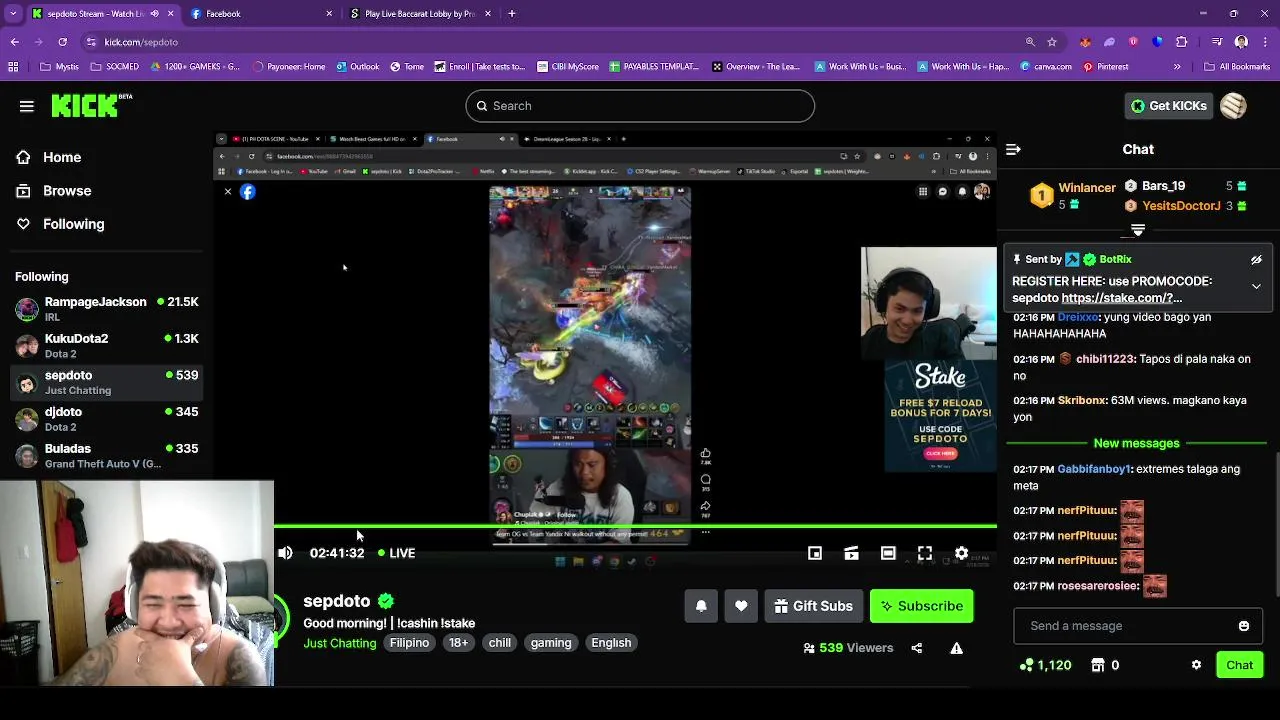The width and height of the screenshot is (1280, 720).
Task: Open Buladas channel
Action: tap(106, 456)
